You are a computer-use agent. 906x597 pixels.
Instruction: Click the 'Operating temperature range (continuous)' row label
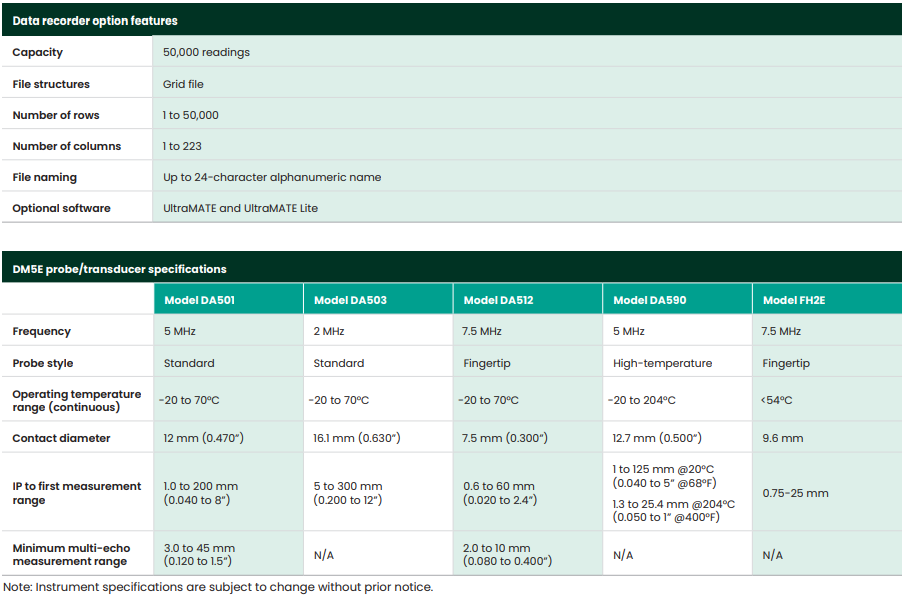(x=76, y=400)
